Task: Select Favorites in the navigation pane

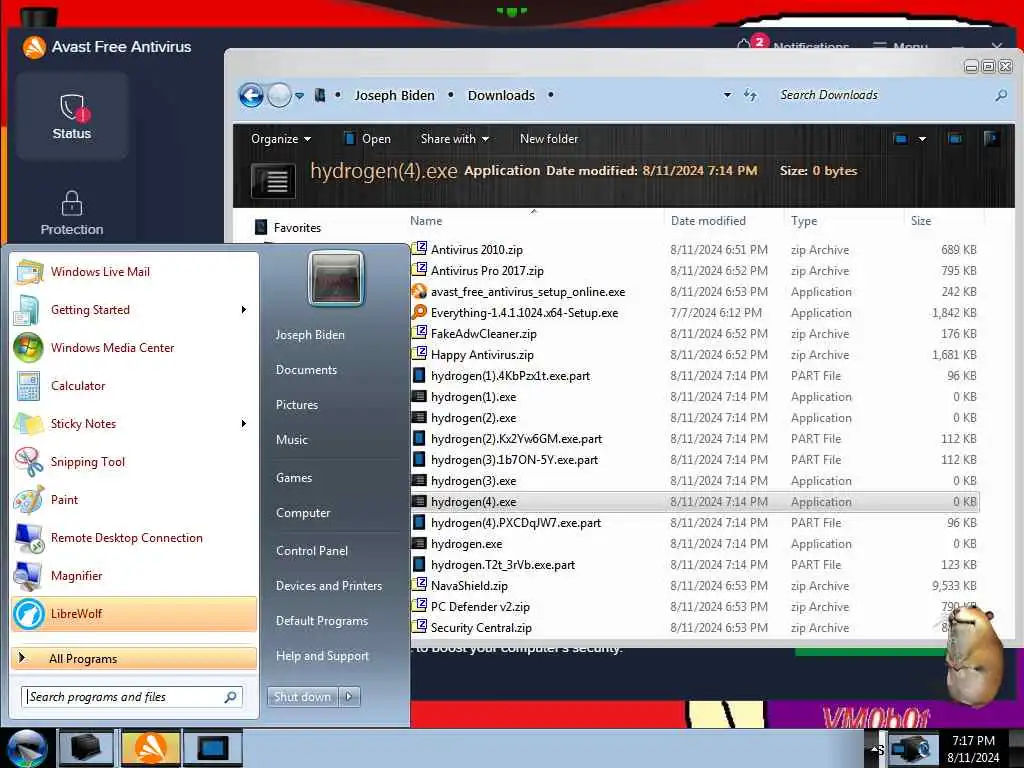Action: point(297,228)
